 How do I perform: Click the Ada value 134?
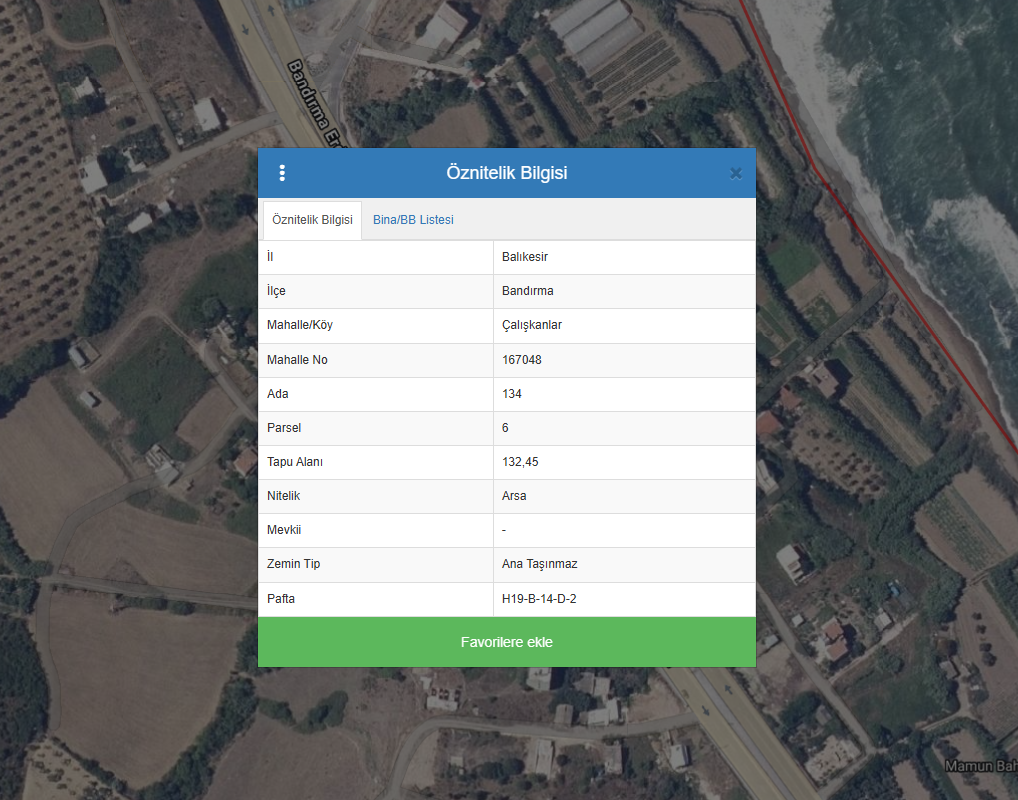[512, 394]
